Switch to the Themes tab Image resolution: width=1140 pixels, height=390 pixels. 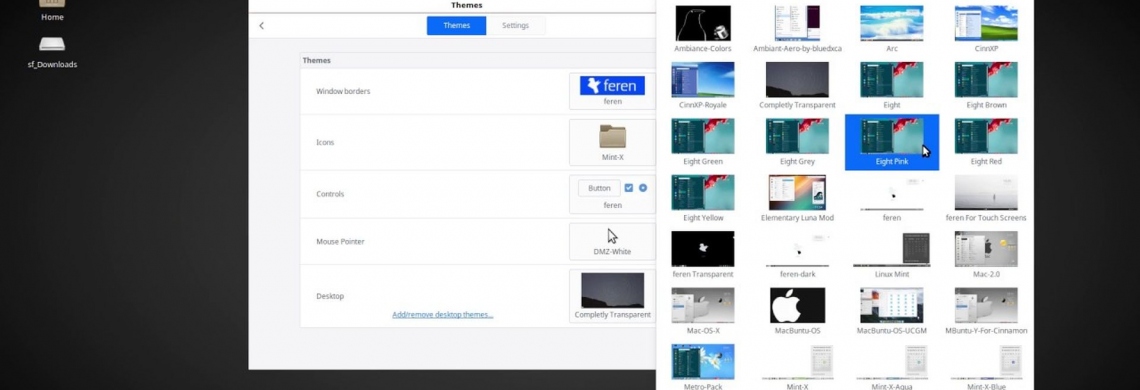(x=457, y=25)
